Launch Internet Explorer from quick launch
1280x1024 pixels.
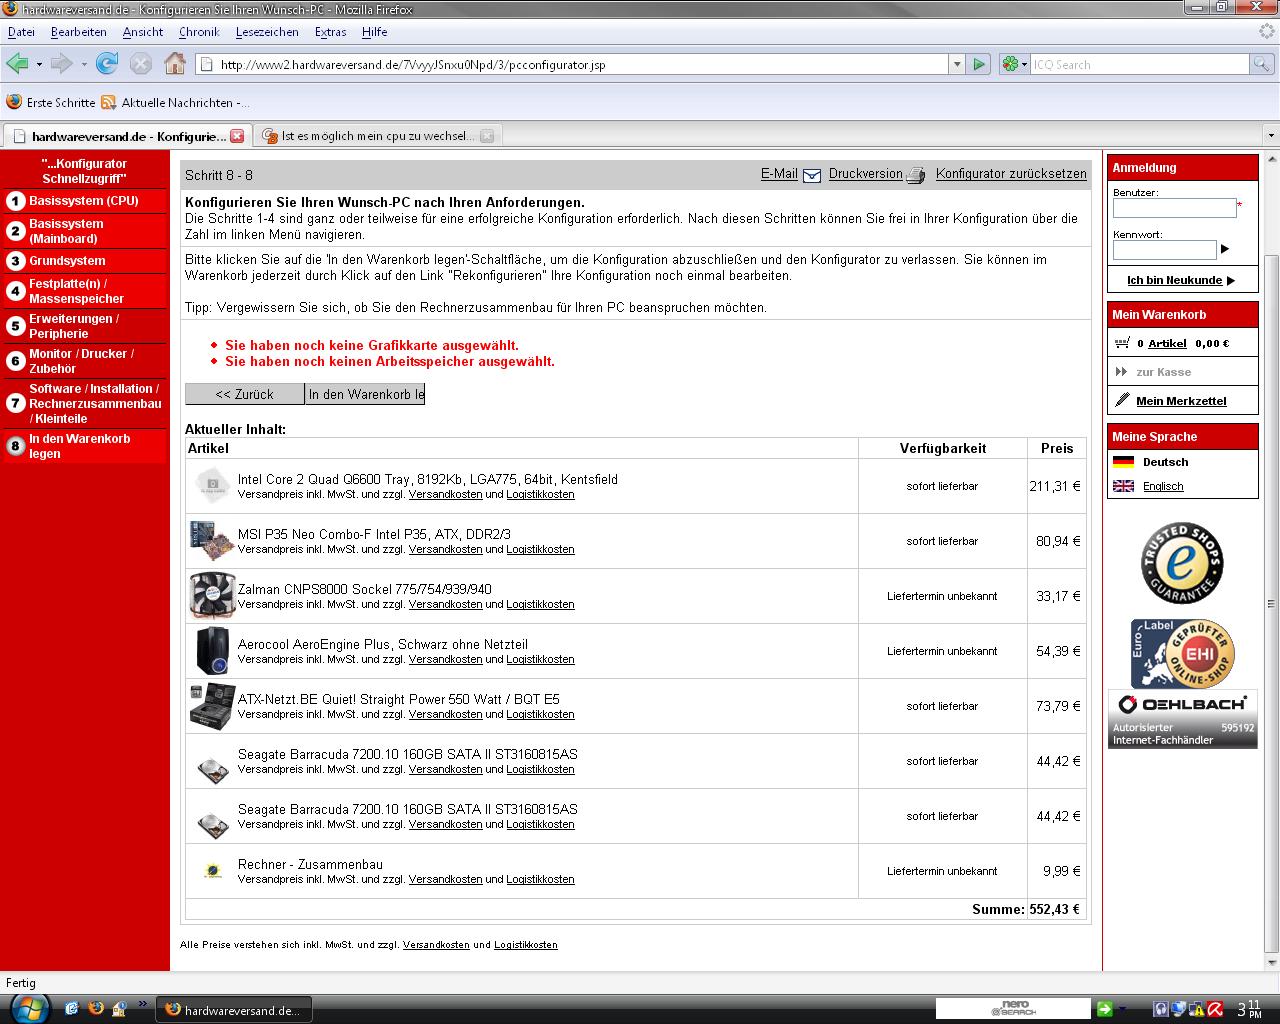point(72,1008)
